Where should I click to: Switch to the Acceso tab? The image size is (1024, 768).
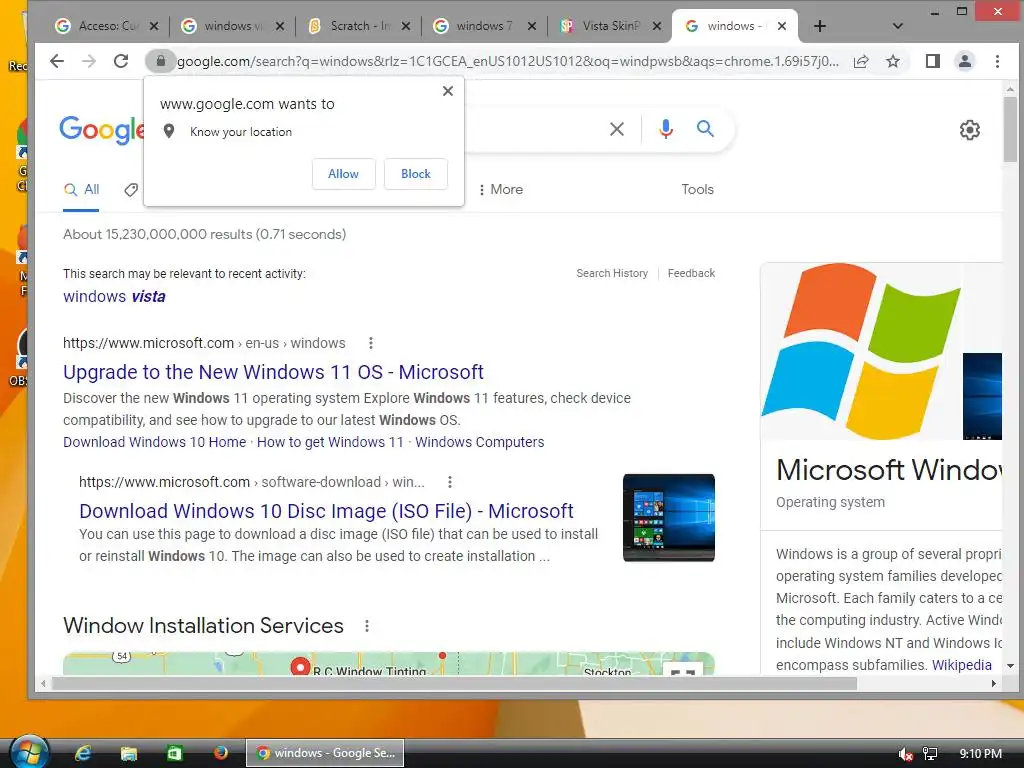tap(106, 26)
